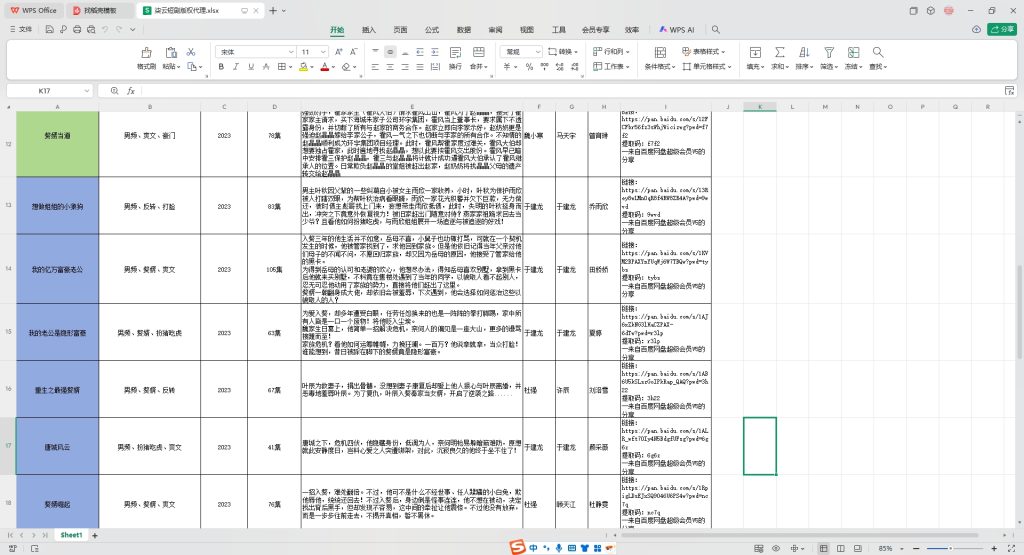Toggle Italic formatting
This screenshot has width=1024, height=555.
click(x=236, y=67)
